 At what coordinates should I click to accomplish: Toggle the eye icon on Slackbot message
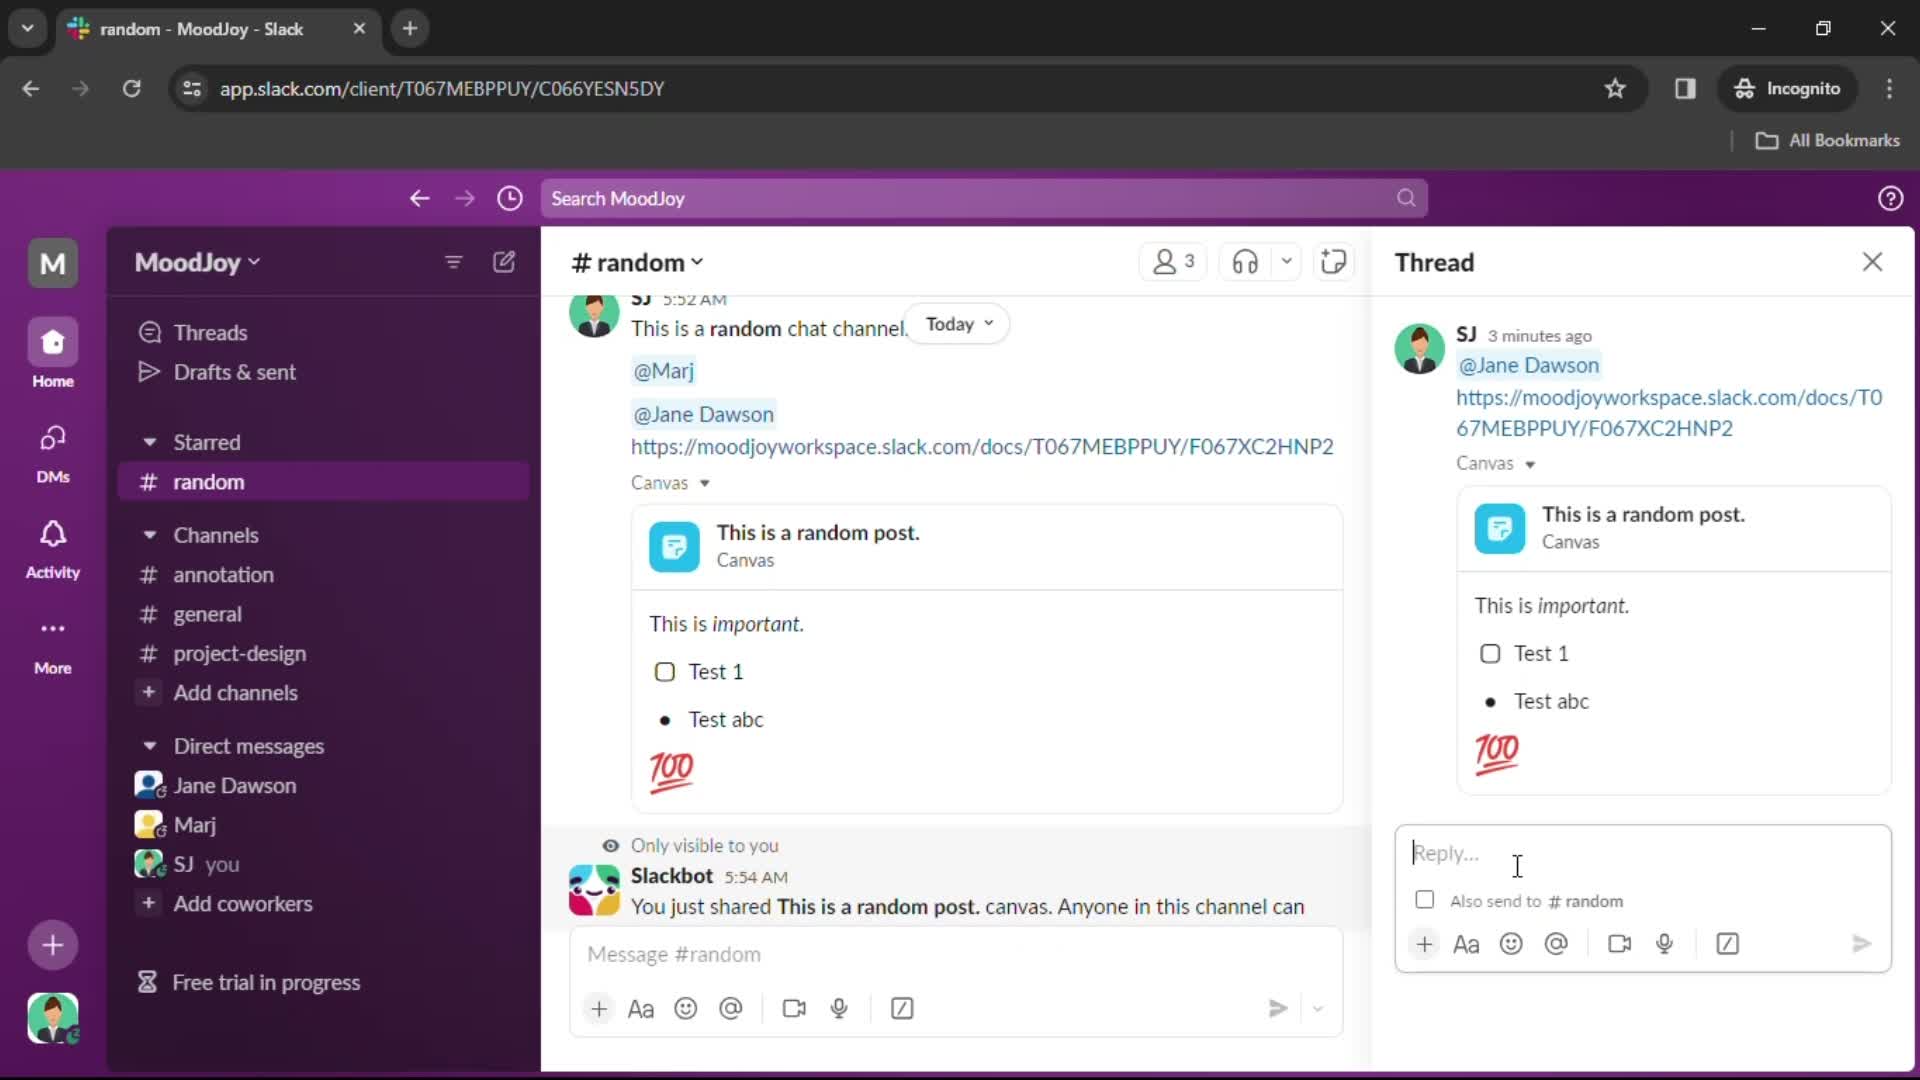[x=611, y=845]
